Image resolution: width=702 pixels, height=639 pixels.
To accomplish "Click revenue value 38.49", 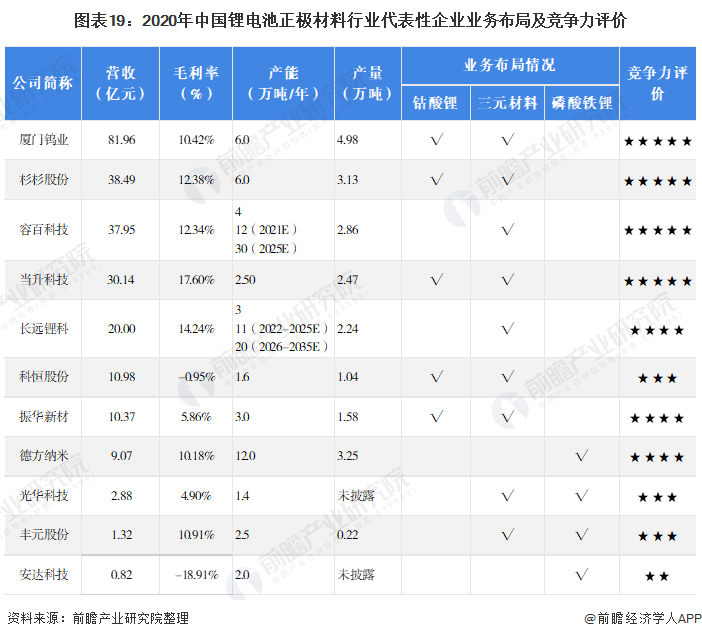I will 121,180.
